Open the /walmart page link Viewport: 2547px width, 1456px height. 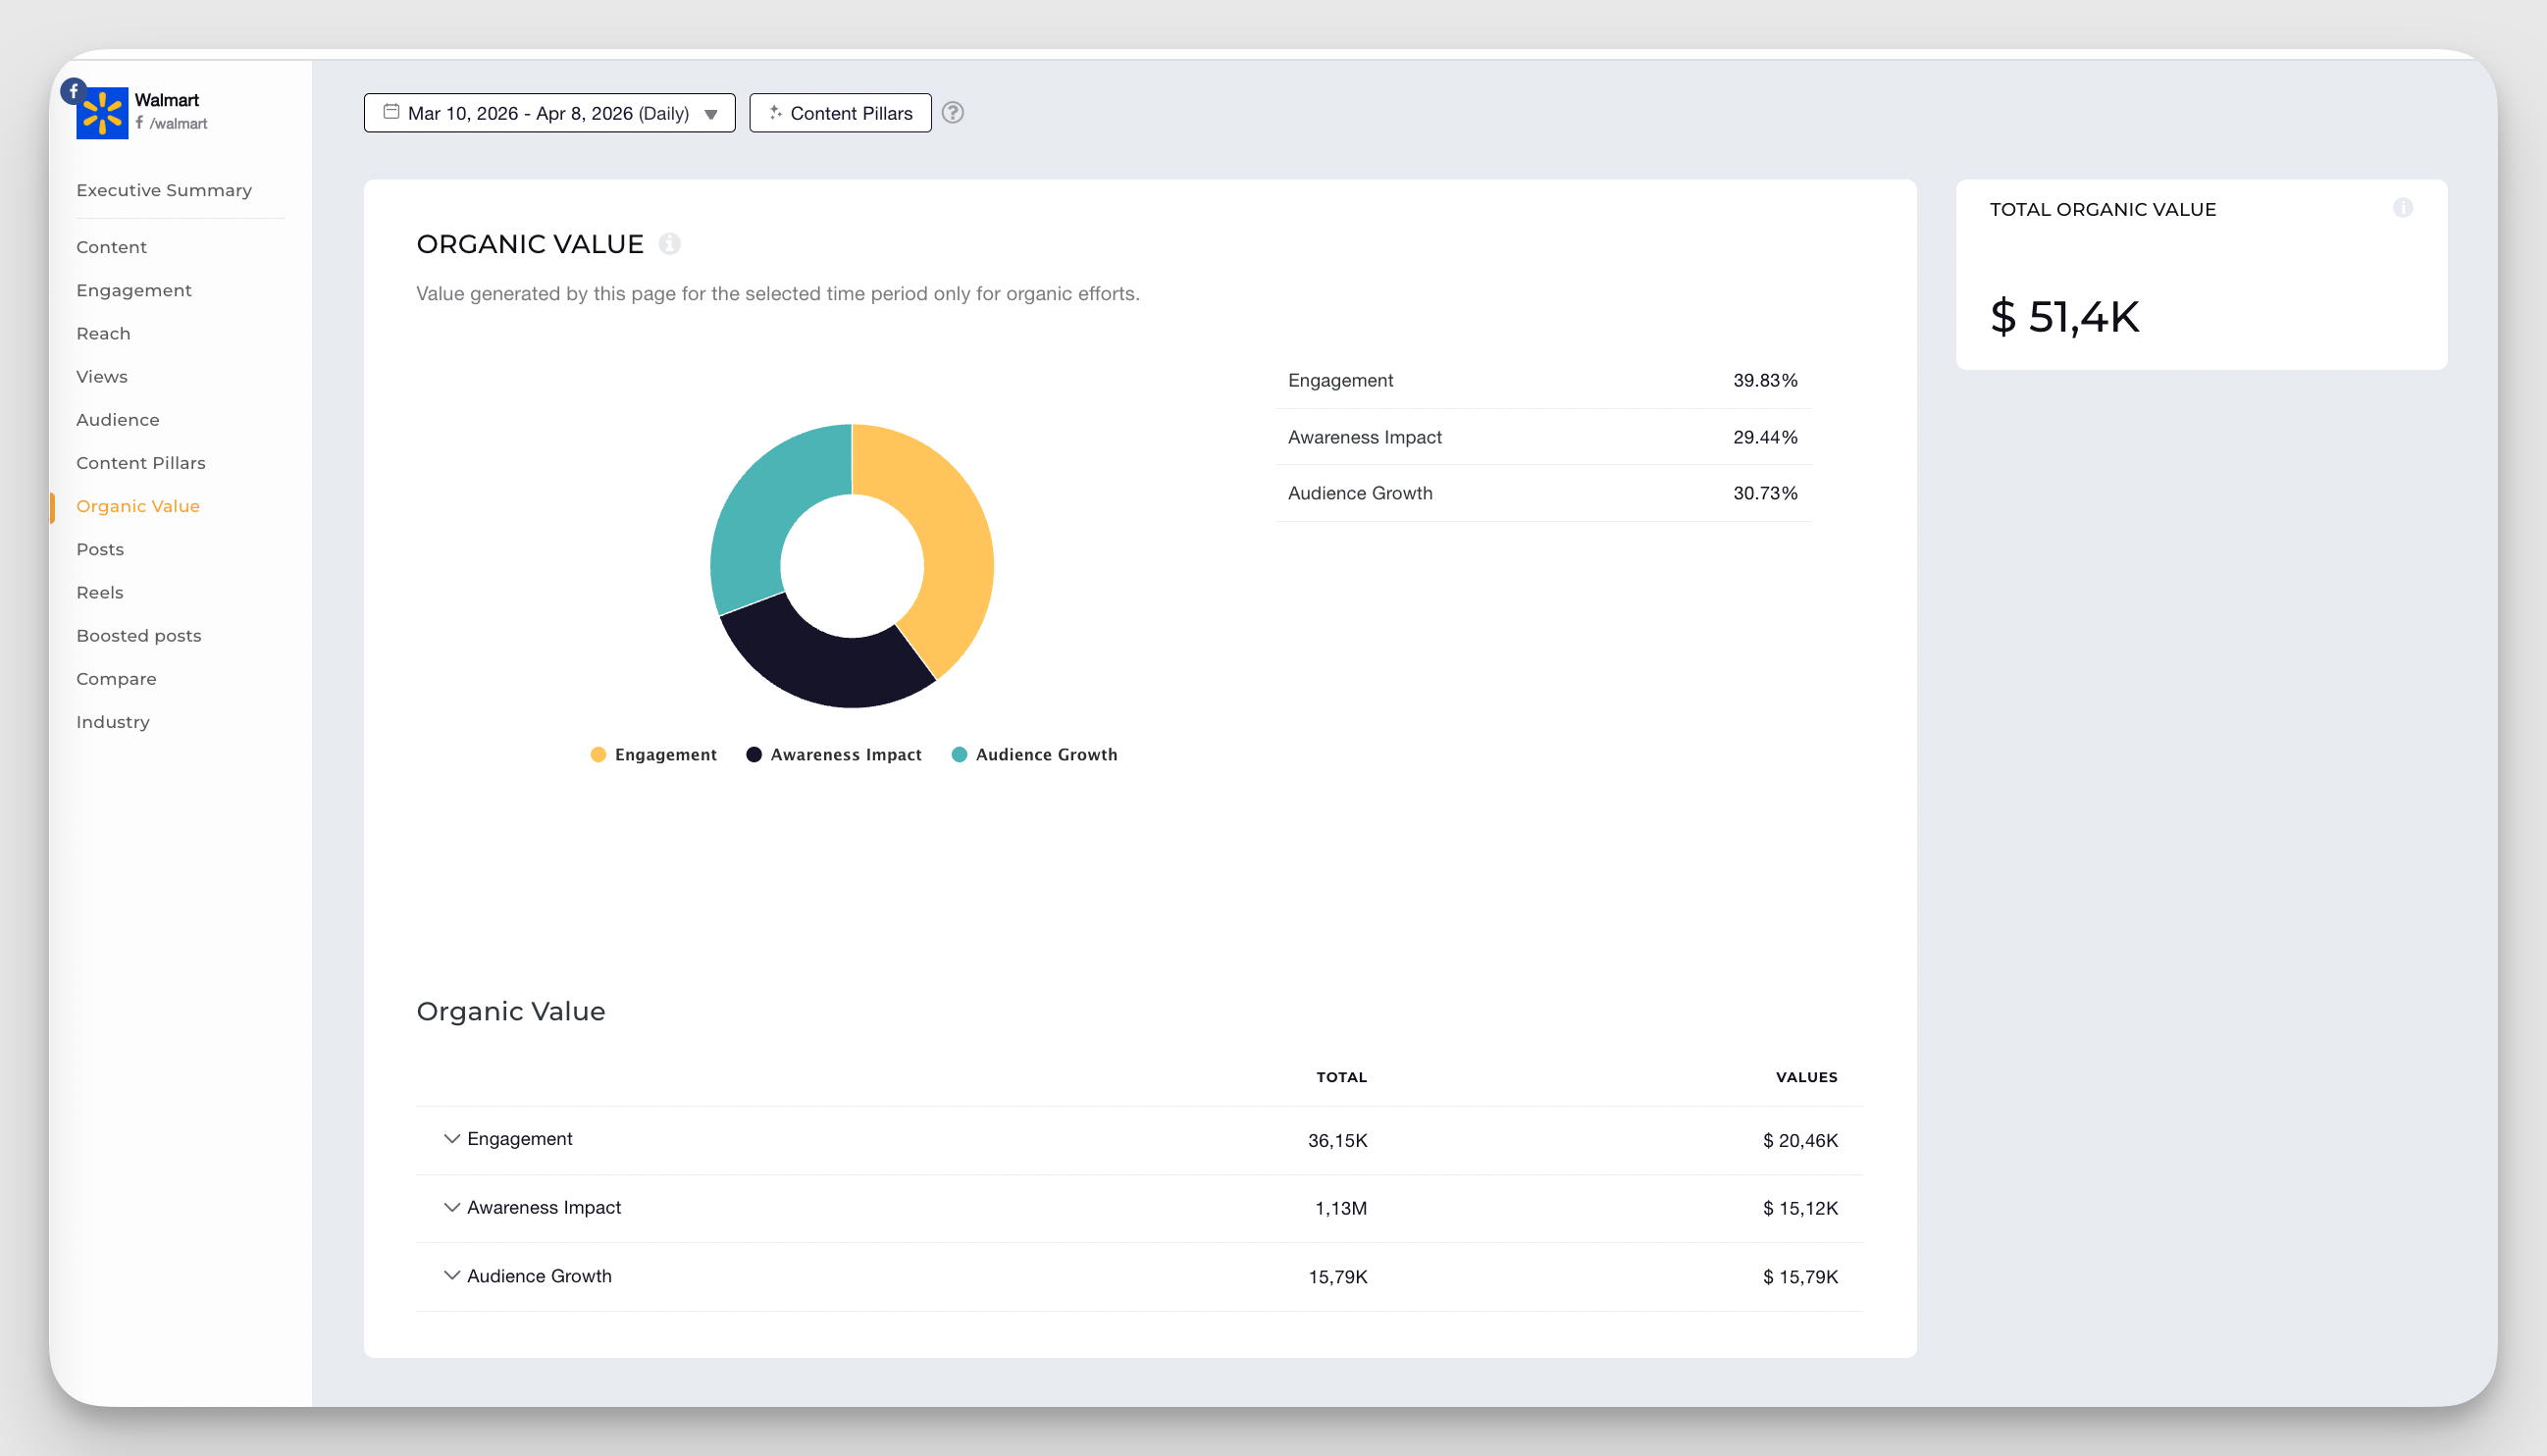[x=178, y=124]
